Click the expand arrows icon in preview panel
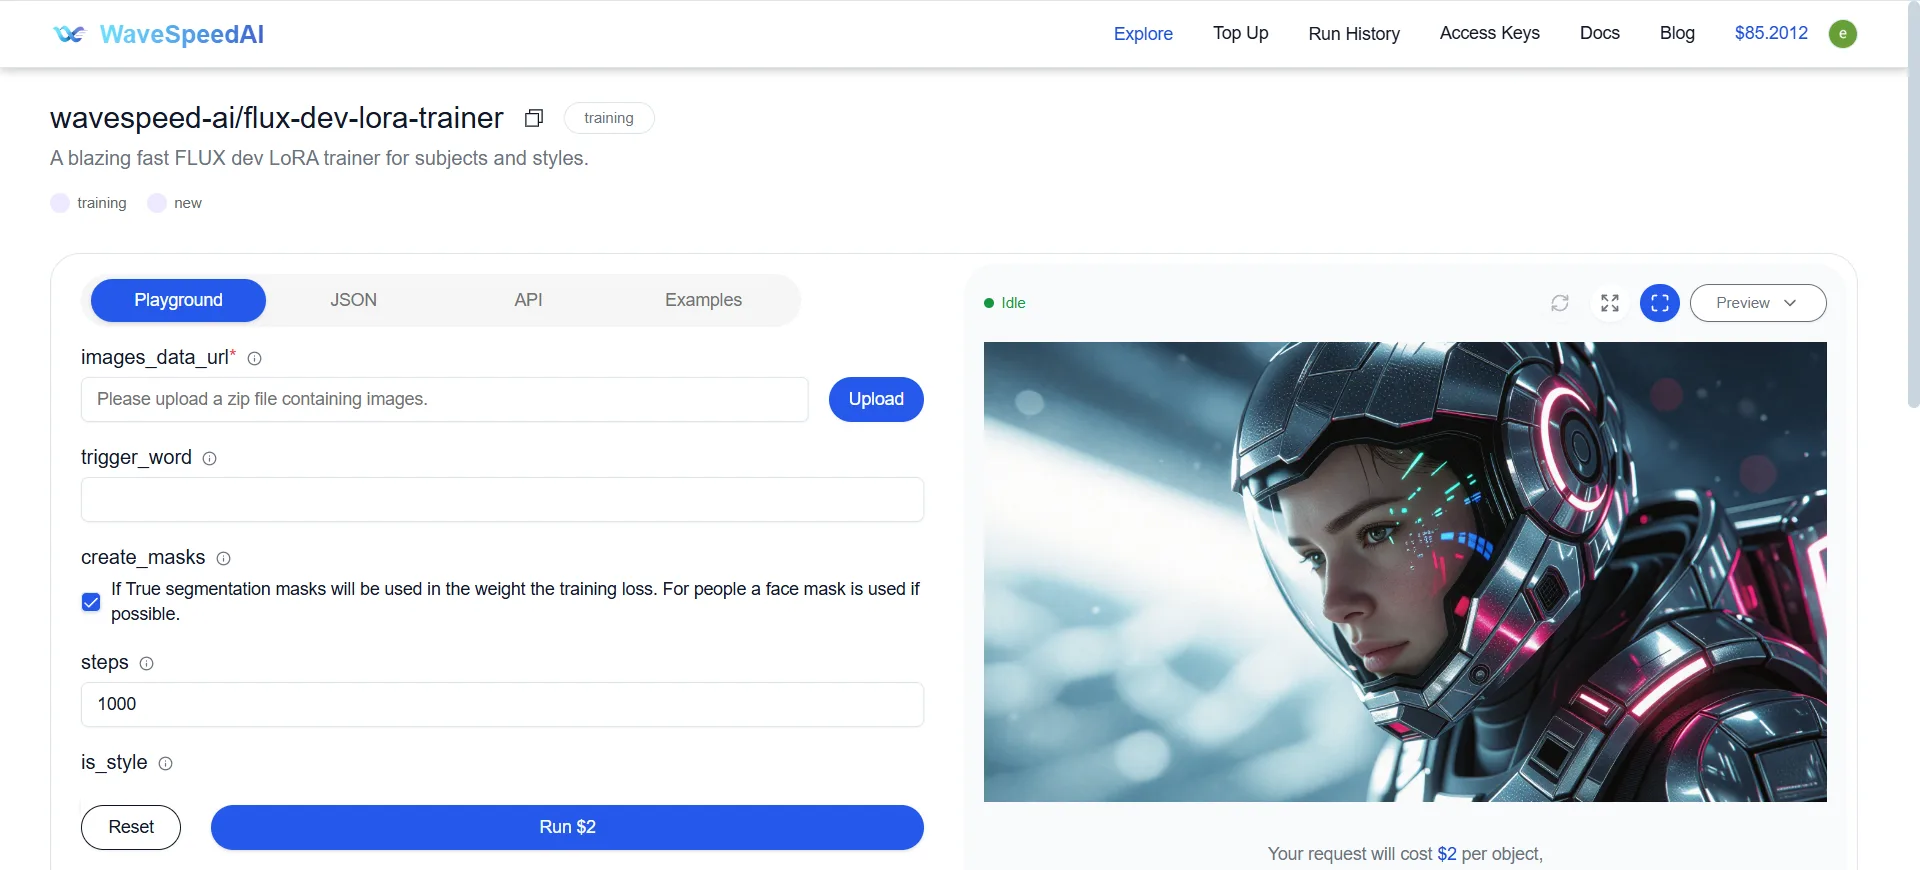The image size is (1920, 870). pos(1610,303)
